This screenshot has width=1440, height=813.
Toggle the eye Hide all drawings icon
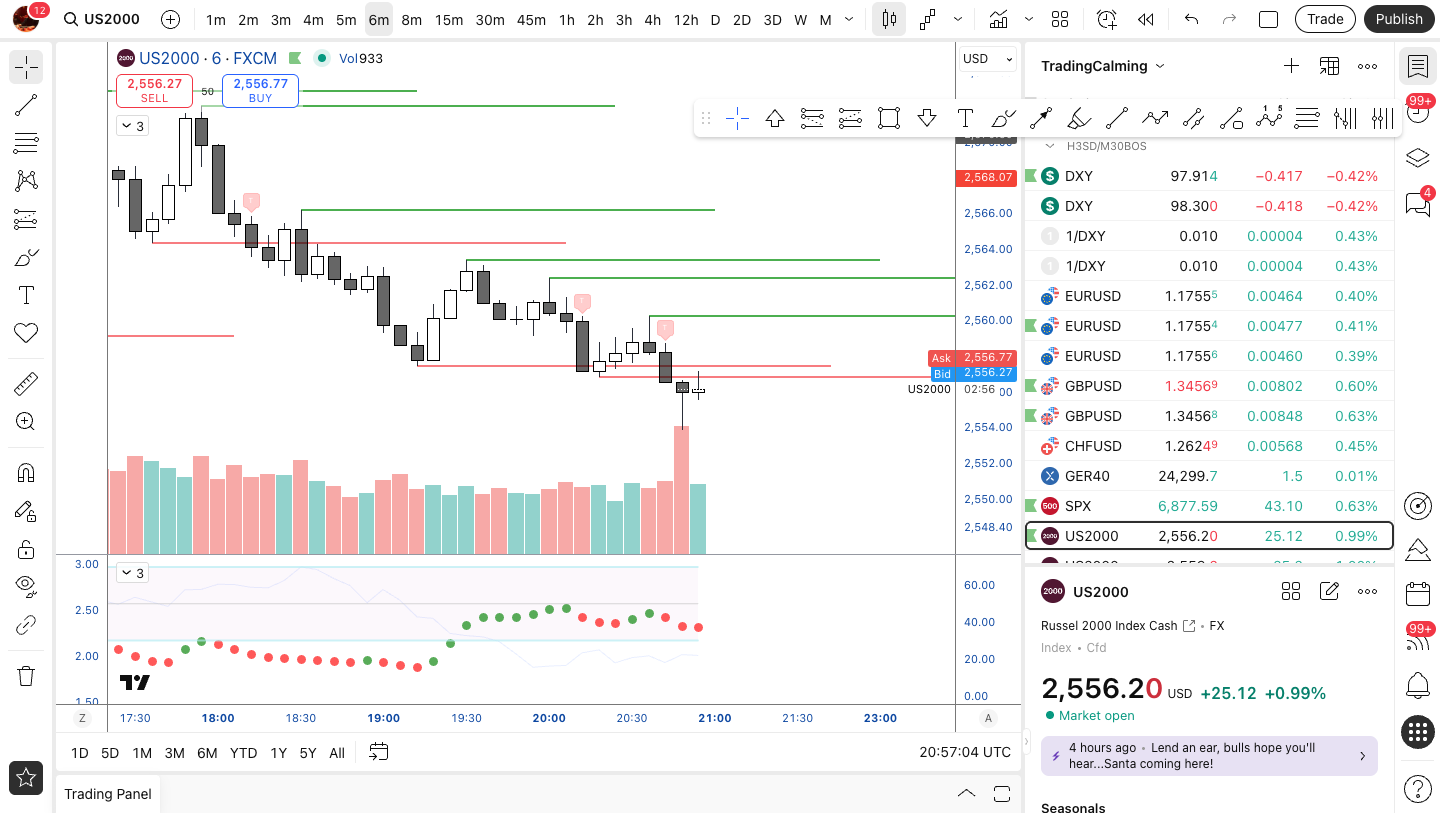coord(26,585)
